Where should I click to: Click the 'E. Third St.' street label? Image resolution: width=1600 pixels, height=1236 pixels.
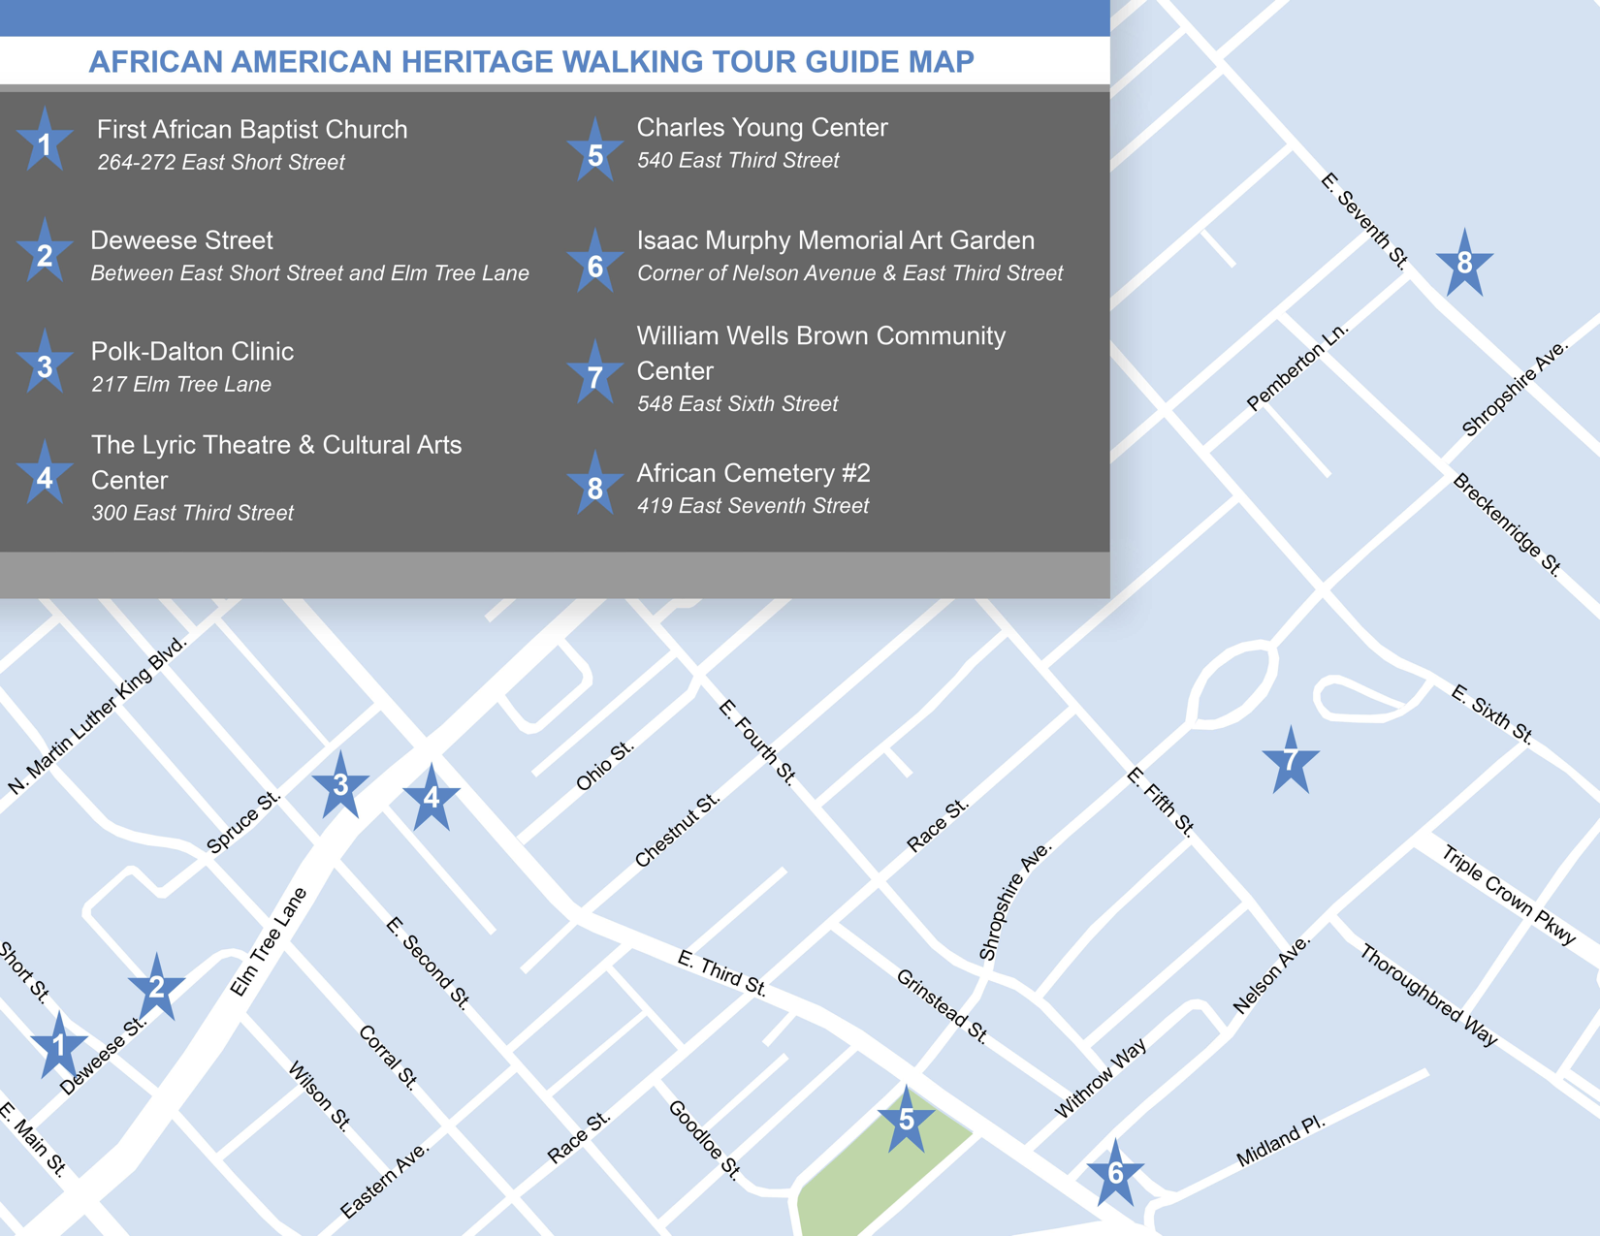tap(722, 973)
